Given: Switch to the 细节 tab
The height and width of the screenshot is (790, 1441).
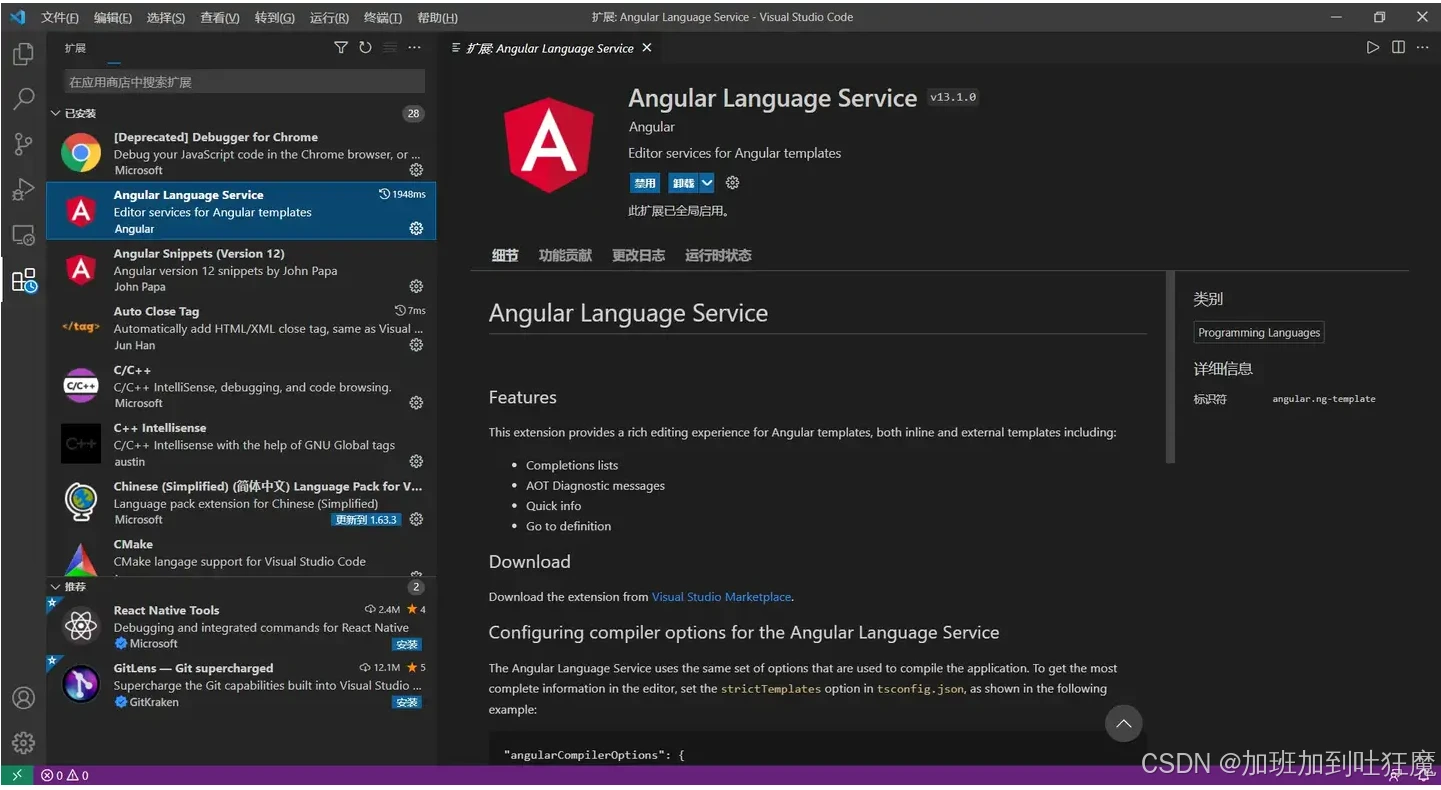Looking at the screenshot, I should (505, 255).
